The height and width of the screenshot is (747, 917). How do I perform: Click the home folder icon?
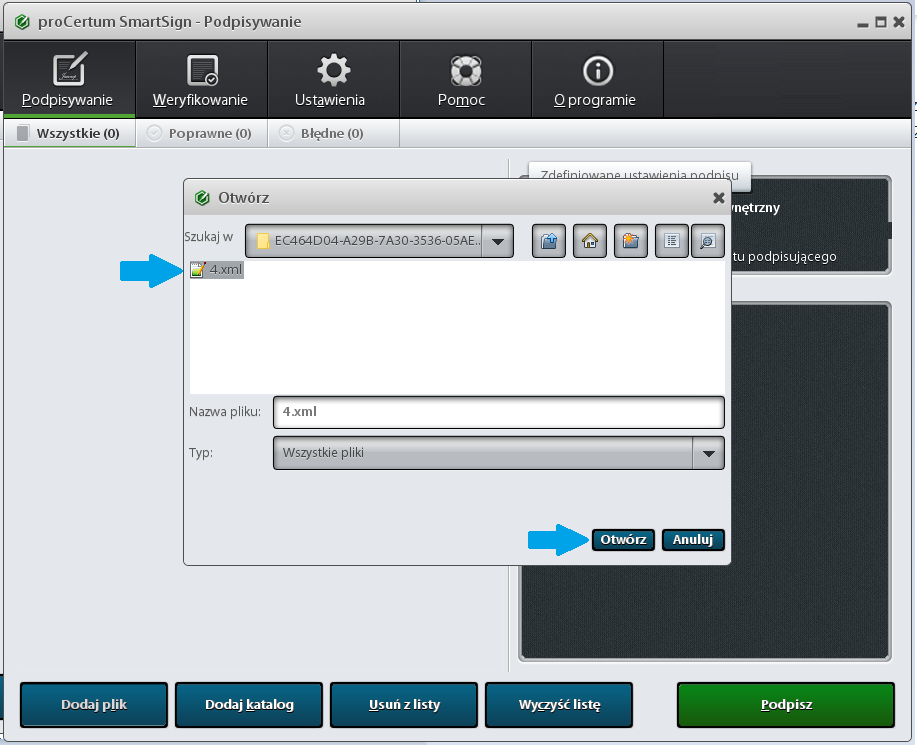tap(590, 240)
